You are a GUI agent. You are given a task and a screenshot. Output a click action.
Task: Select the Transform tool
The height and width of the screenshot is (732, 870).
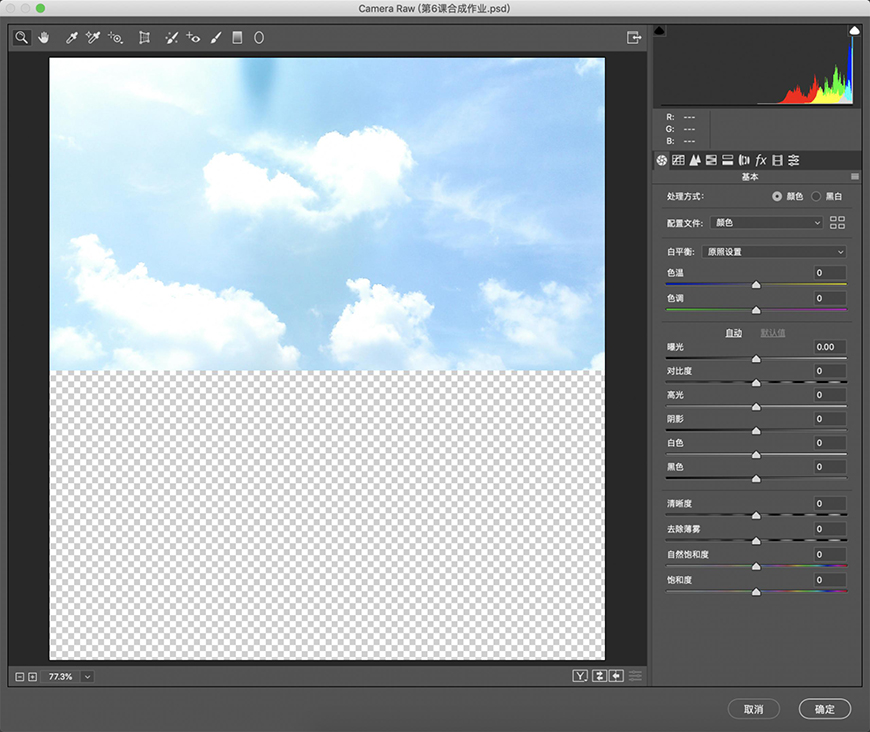[144, 38]
